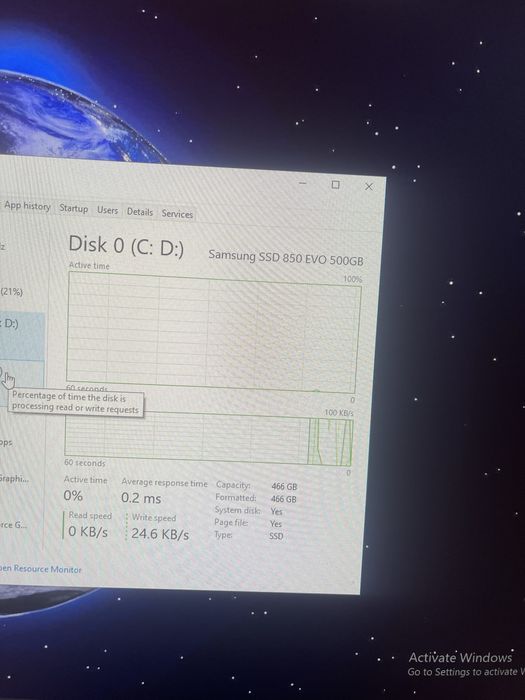
Task: Select the Disk 0 (C: D:) sidebar entry
Action: pyautogui.click(x=22, y=336)
